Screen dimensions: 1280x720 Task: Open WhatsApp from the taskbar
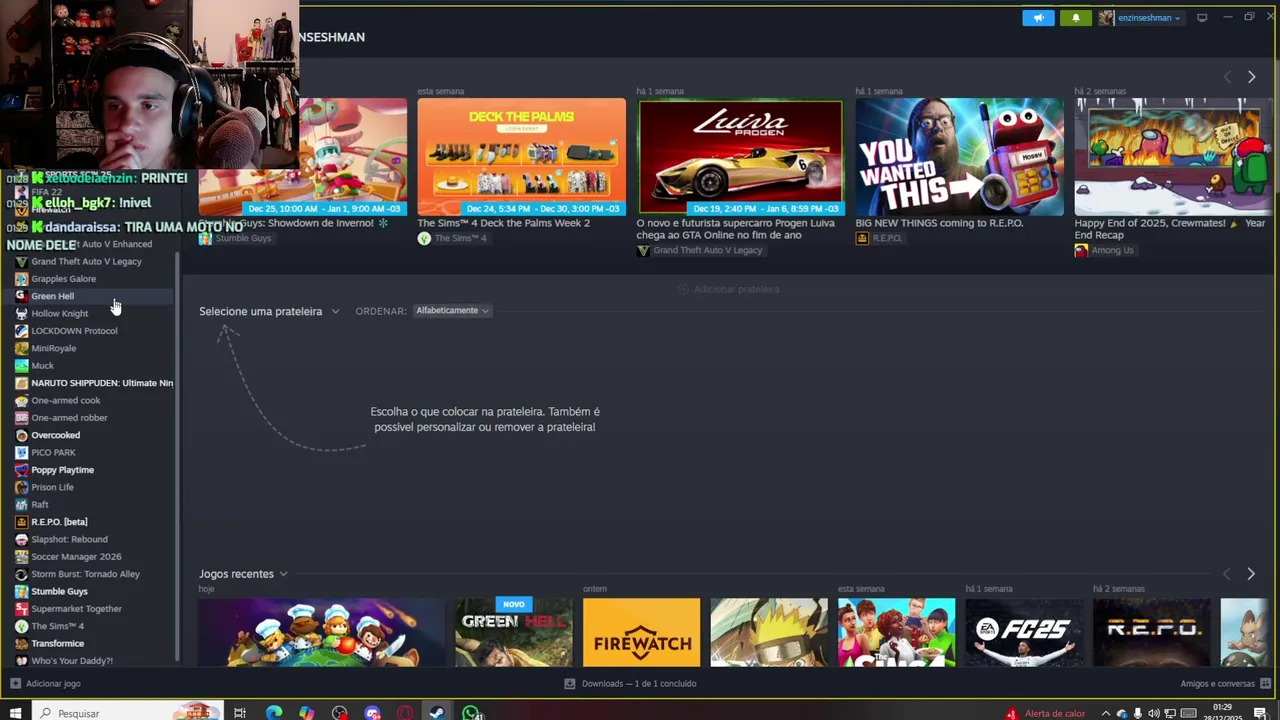coord(470,713)
